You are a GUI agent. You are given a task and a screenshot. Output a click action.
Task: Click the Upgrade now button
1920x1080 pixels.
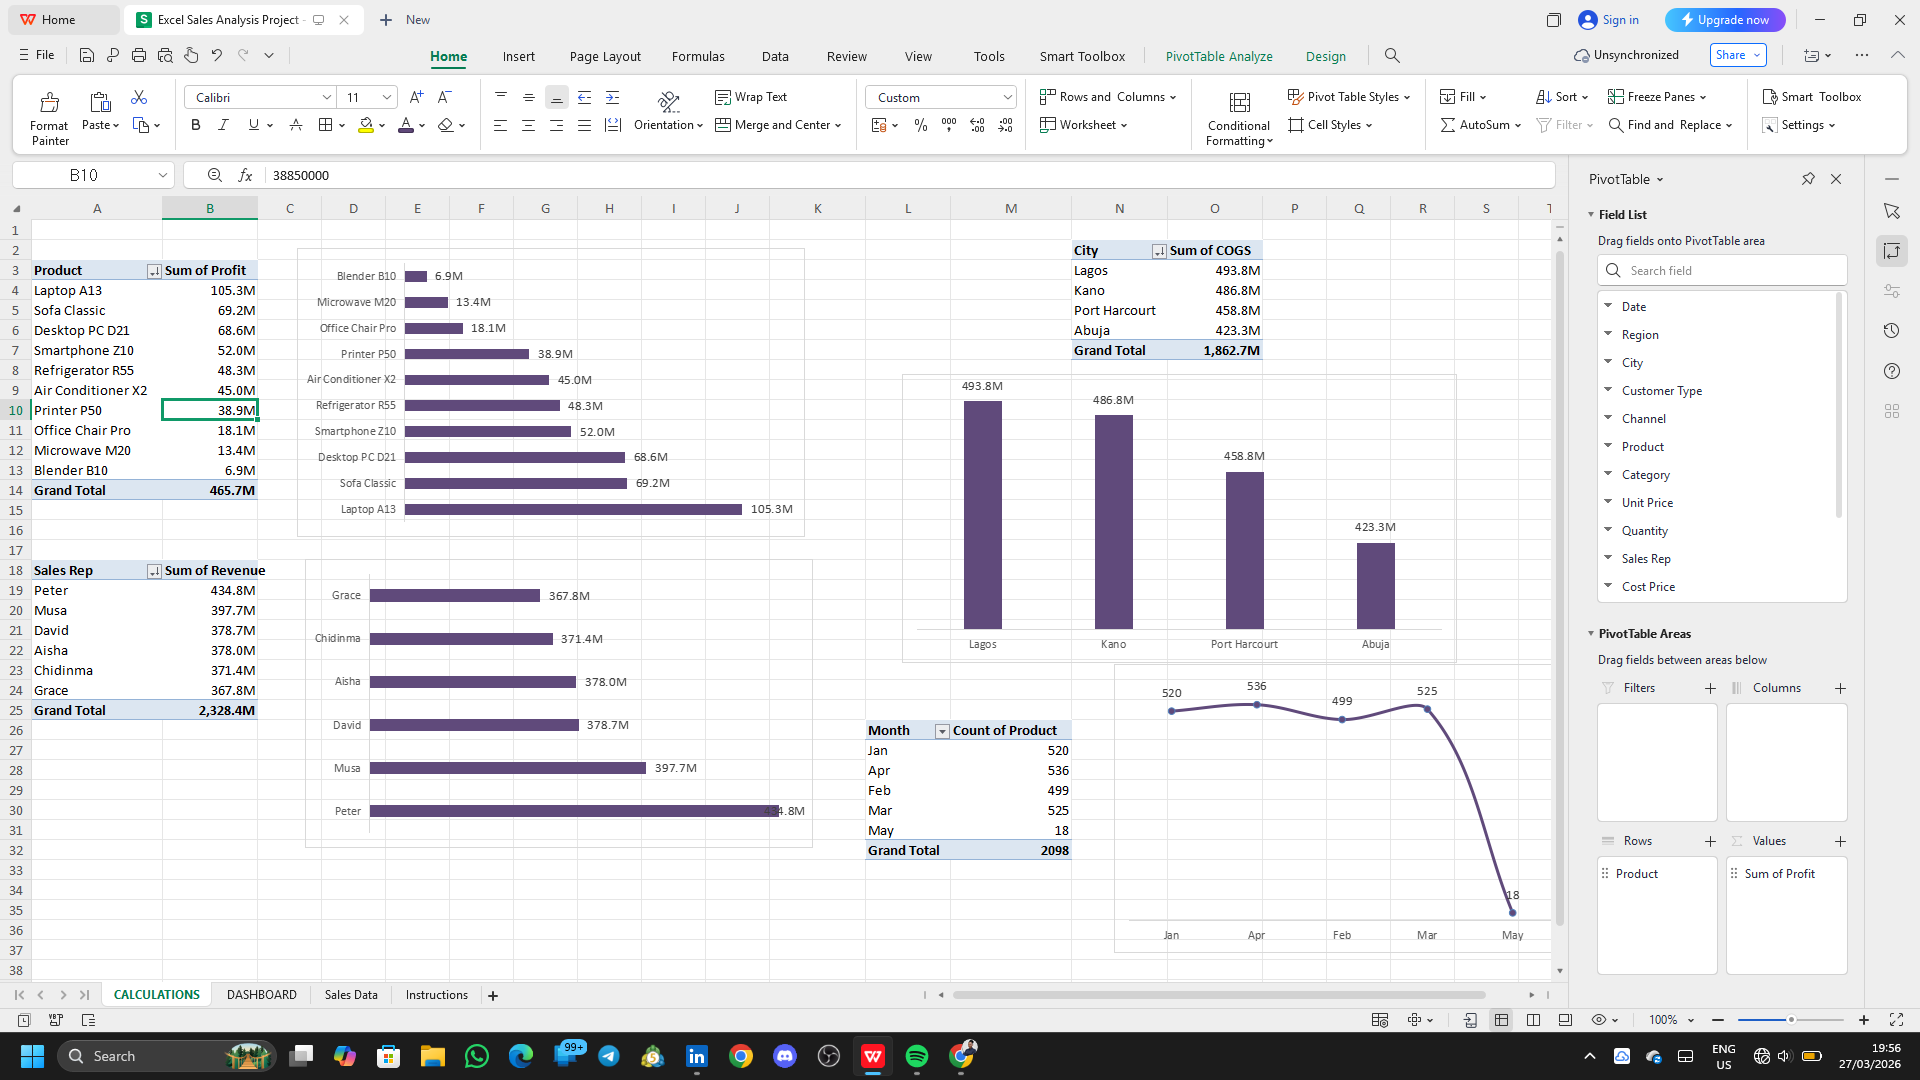tap(1724, 20)
